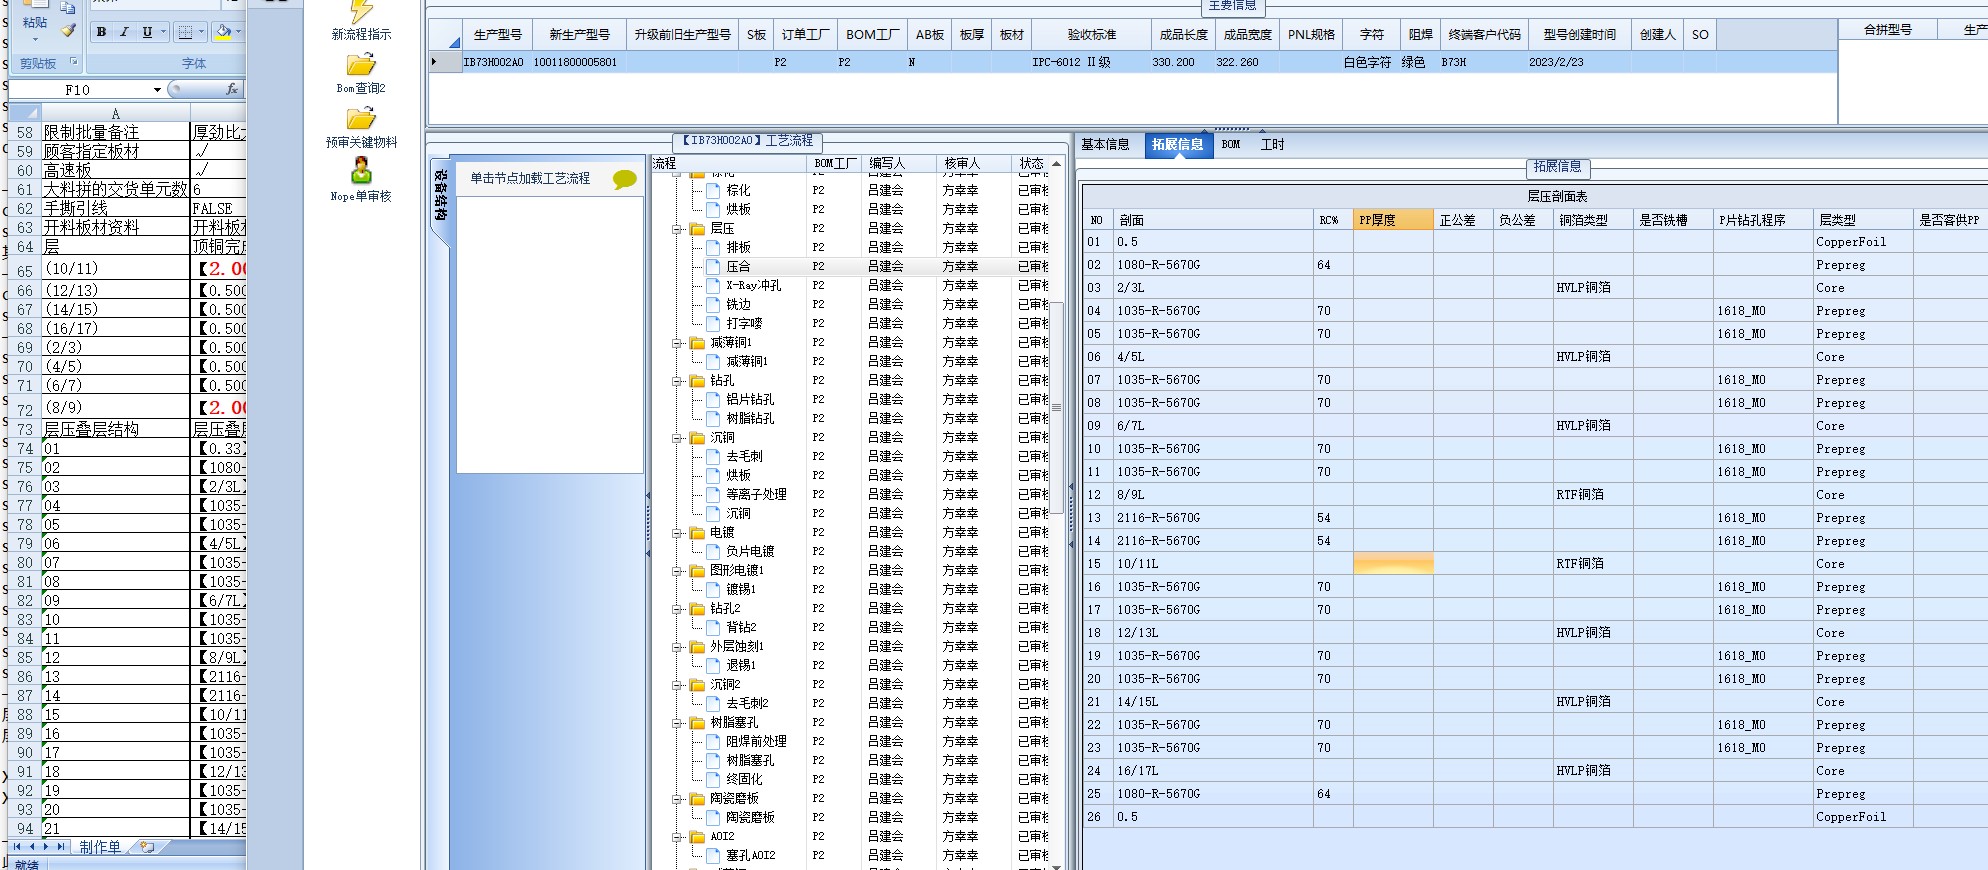This screenshot has height=870, width=1988.
Task: Click highlighted PP厚度 cell in row 15
Action: [x=1393, y=564]
